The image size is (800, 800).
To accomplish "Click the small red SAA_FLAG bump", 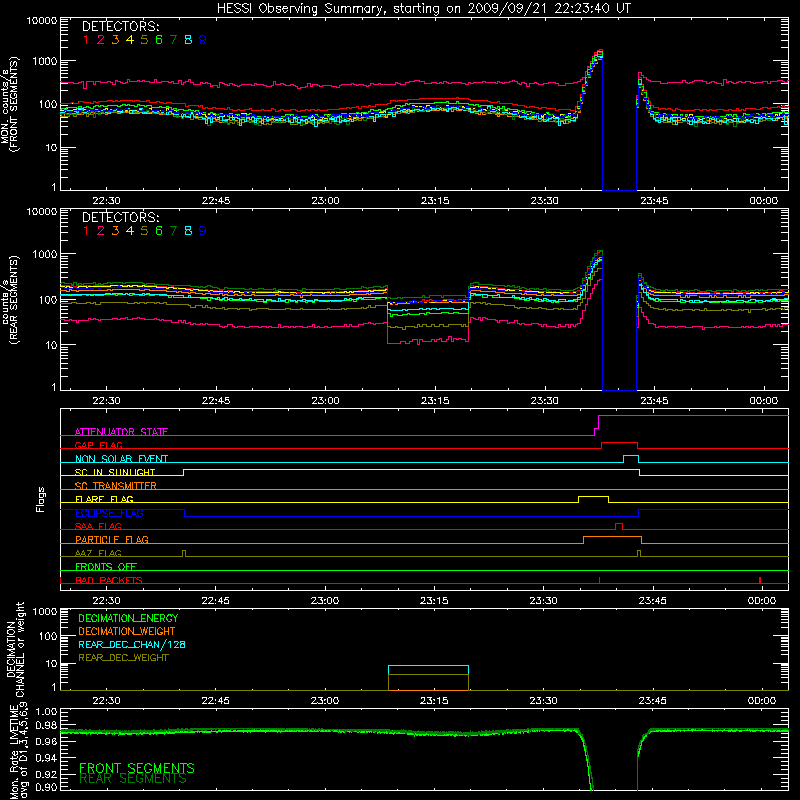I will click(x=619, y=525).
